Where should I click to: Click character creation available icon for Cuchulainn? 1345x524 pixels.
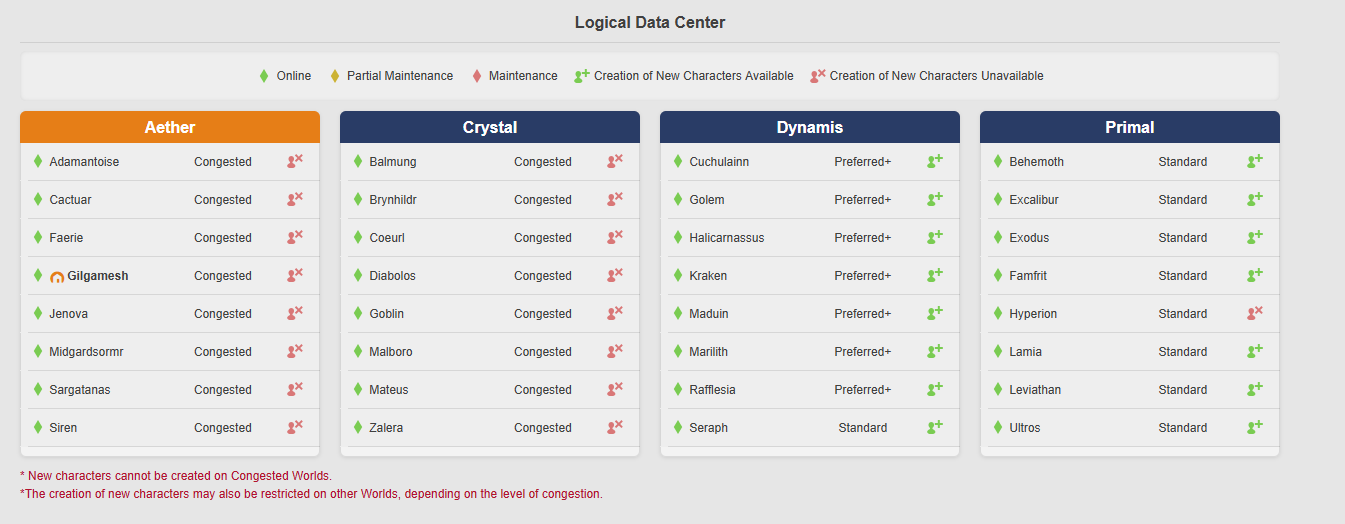pos(935,161)
